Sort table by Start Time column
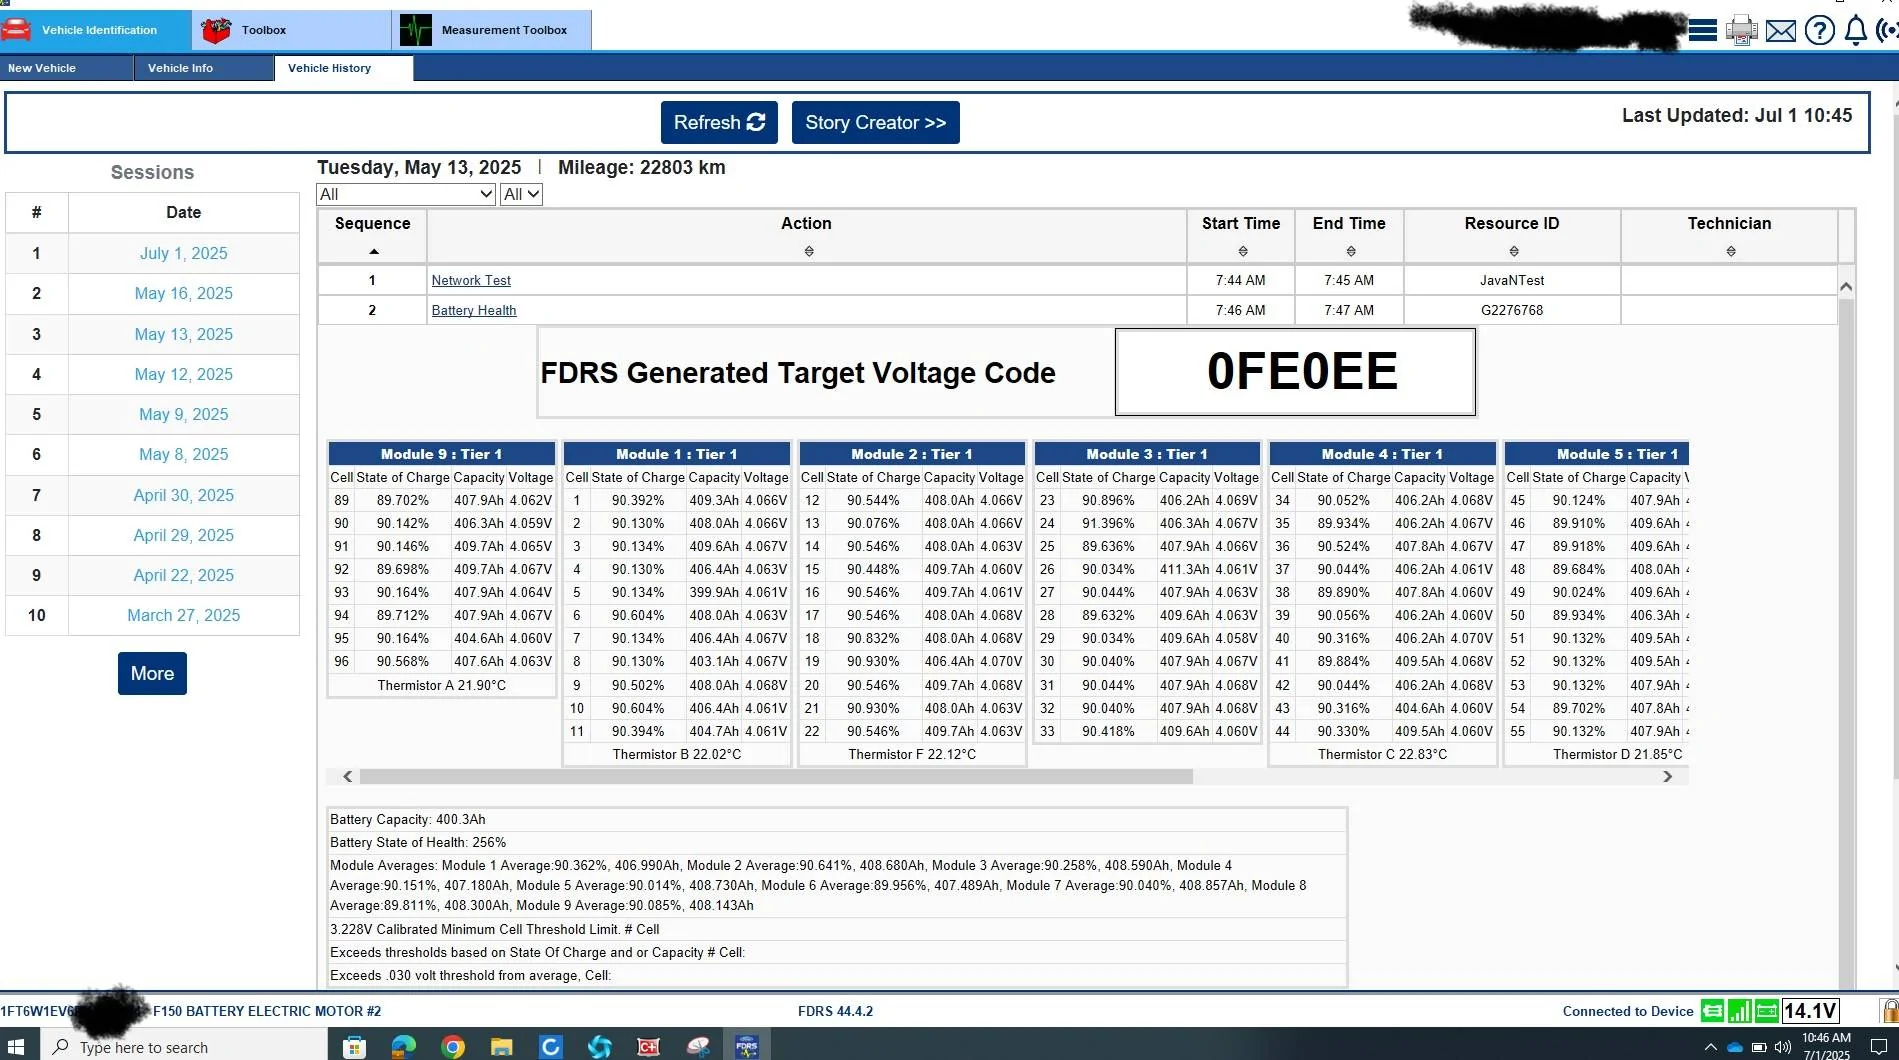 [1242, 251]
